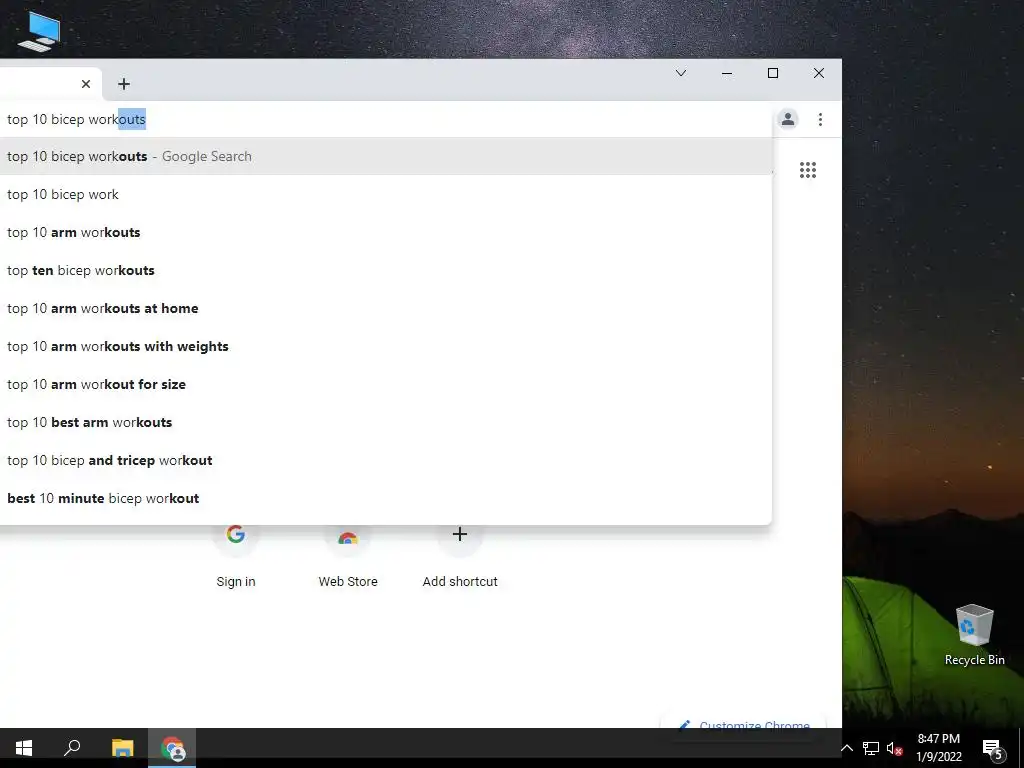Choose 'top 10 best arm workouts'

385,423
